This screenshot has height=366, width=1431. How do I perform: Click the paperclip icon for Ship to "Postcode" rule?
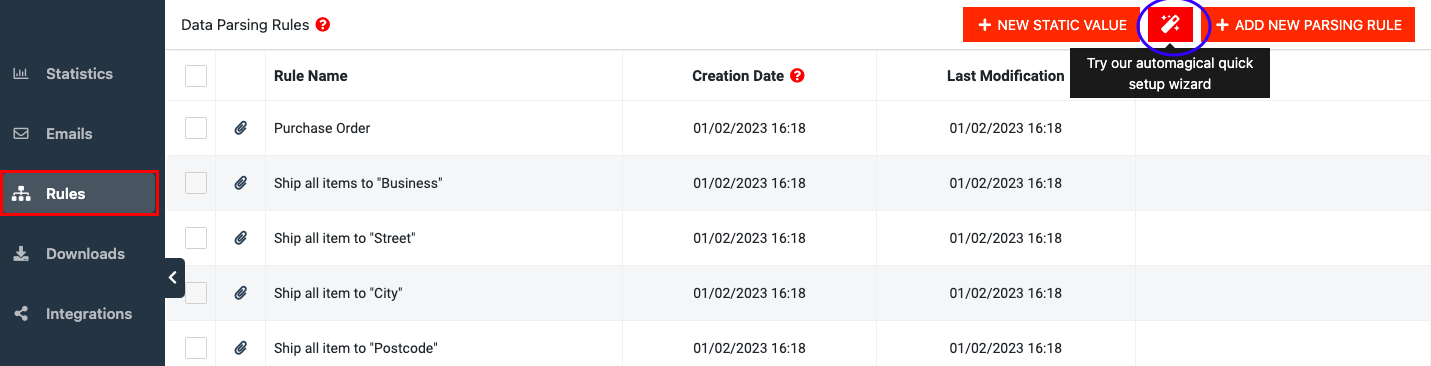240,348
